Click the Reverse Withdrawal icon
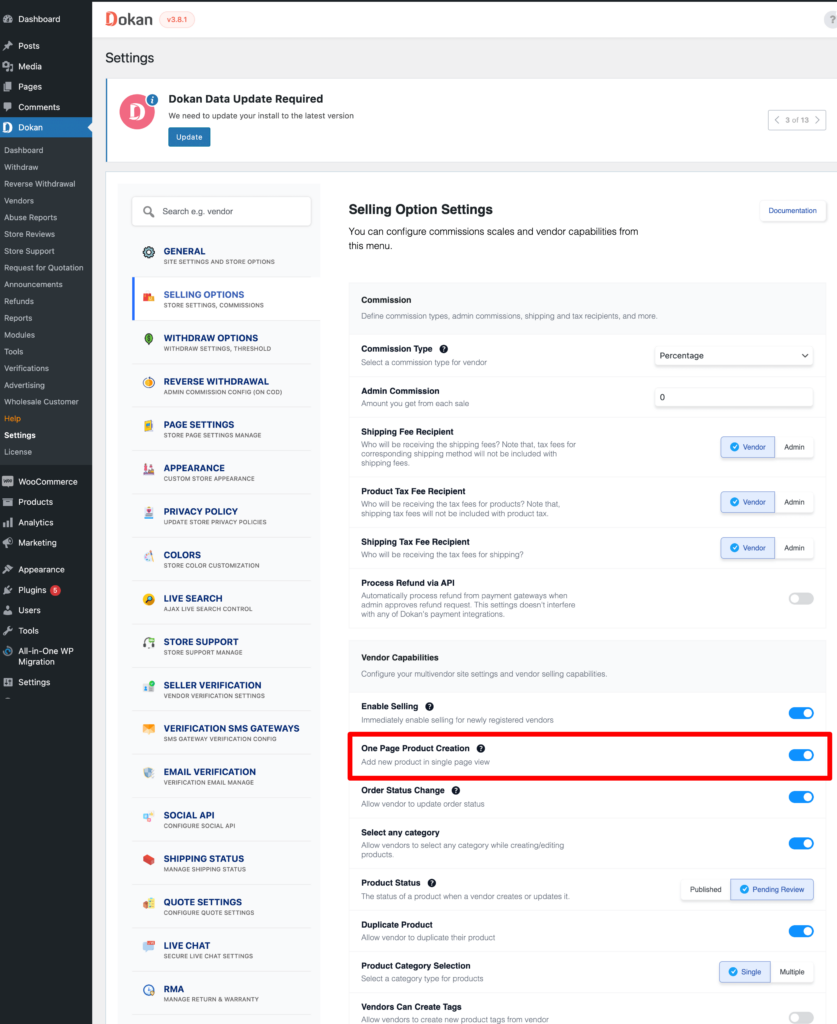The height and width of the screenshot is (1024, 837). pos(149,383)
